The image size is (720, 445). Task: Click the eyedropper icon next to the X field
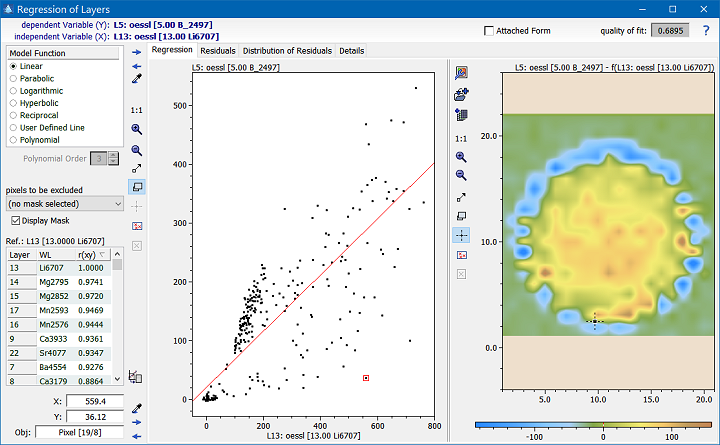137,408
